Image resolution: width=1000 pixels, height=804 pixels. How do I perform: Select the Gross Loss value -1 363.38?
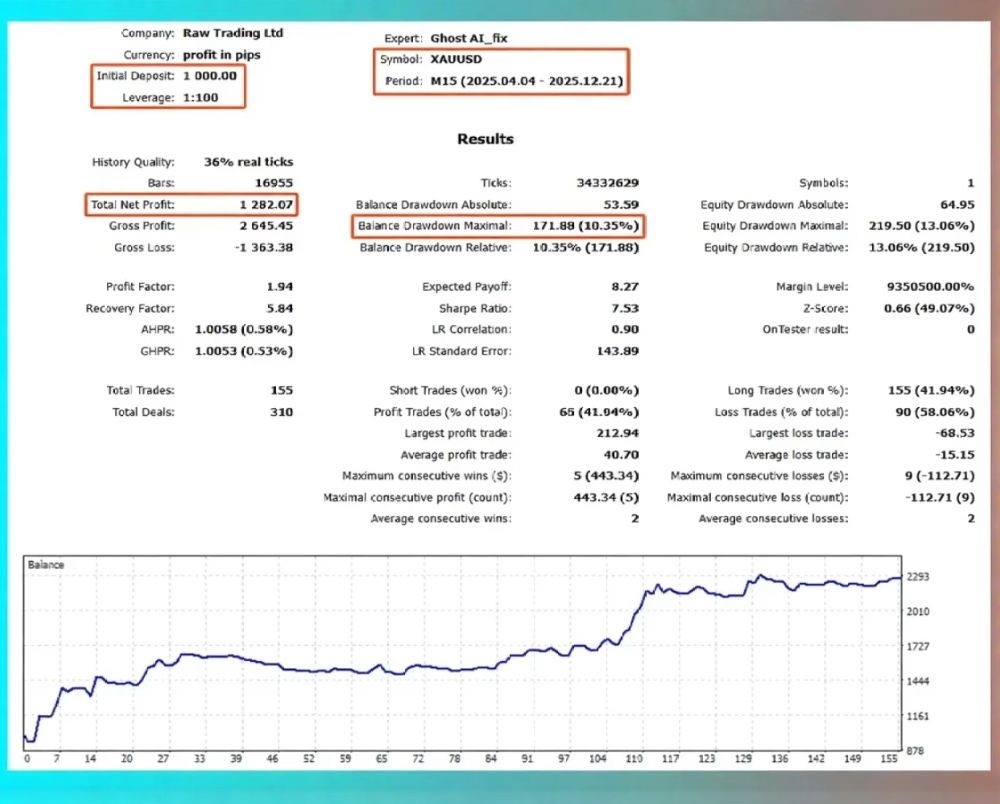(259, 247)
